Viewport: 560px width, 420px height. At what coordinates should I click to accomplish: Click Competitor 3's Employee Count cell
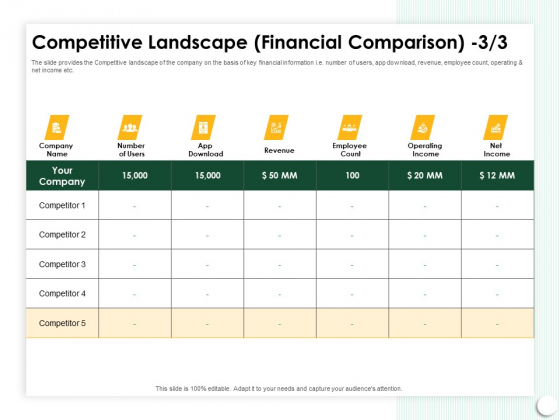tap(352, 264)
